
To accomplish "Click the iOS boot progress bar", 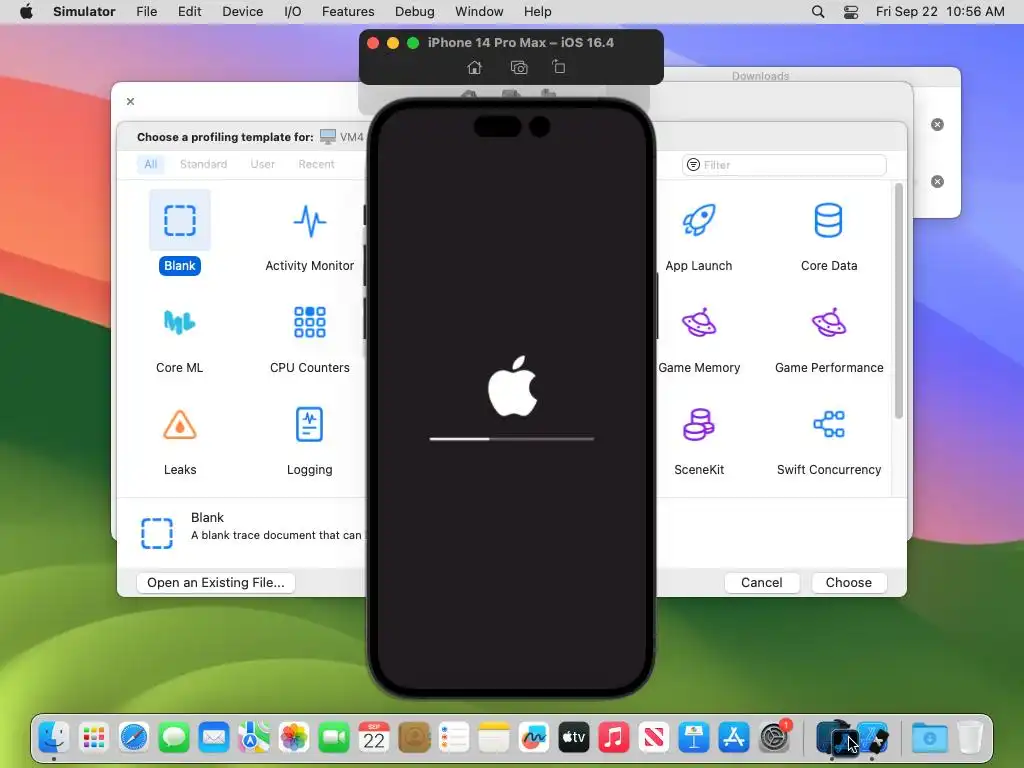I will tap(511, 439).
